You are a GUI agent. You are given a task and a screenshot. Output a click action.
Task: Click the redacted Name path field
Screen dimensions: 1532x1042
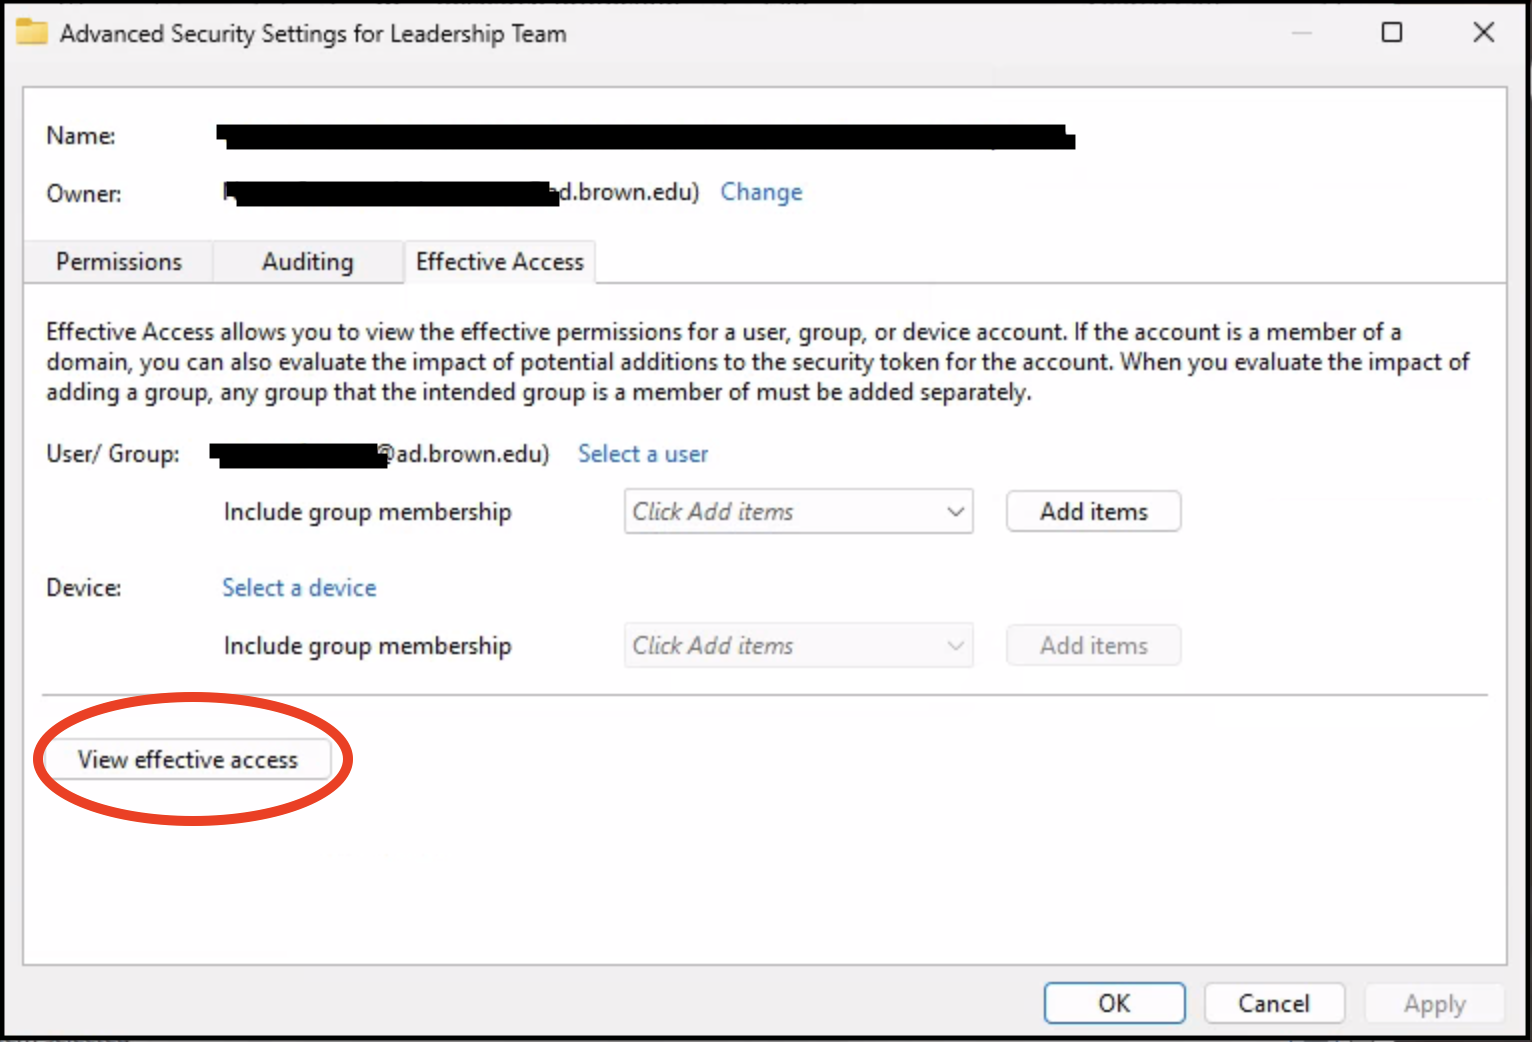pyautogui.click(x=645, y=137)
